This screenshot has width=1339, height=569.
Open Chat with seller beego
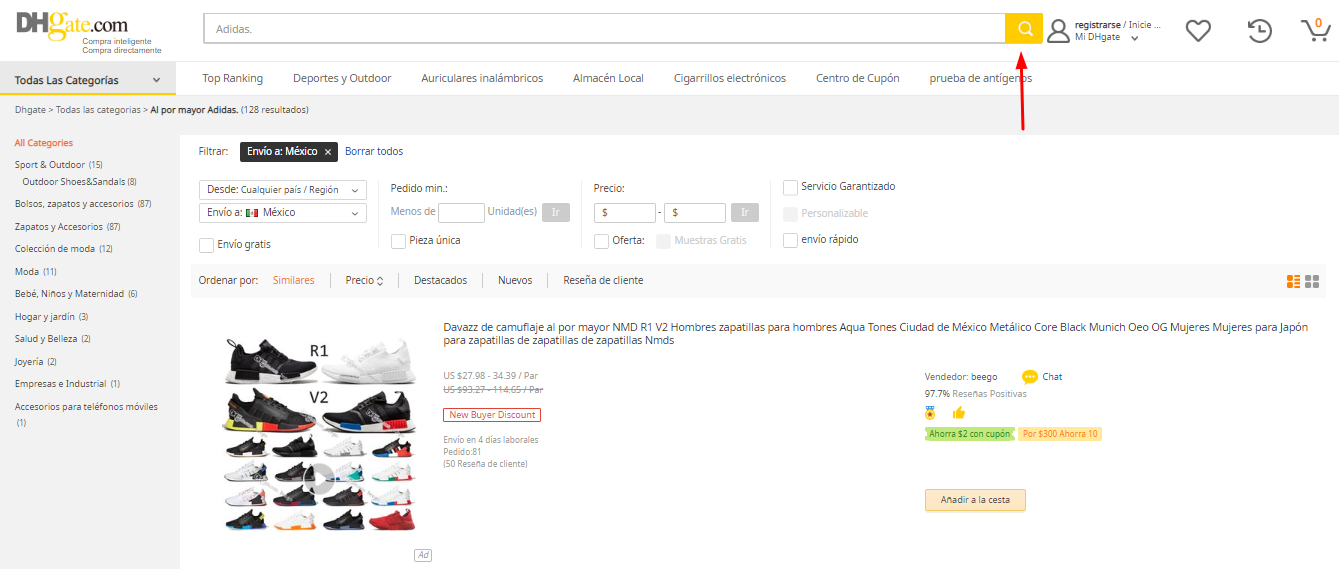pos(1042,377)
